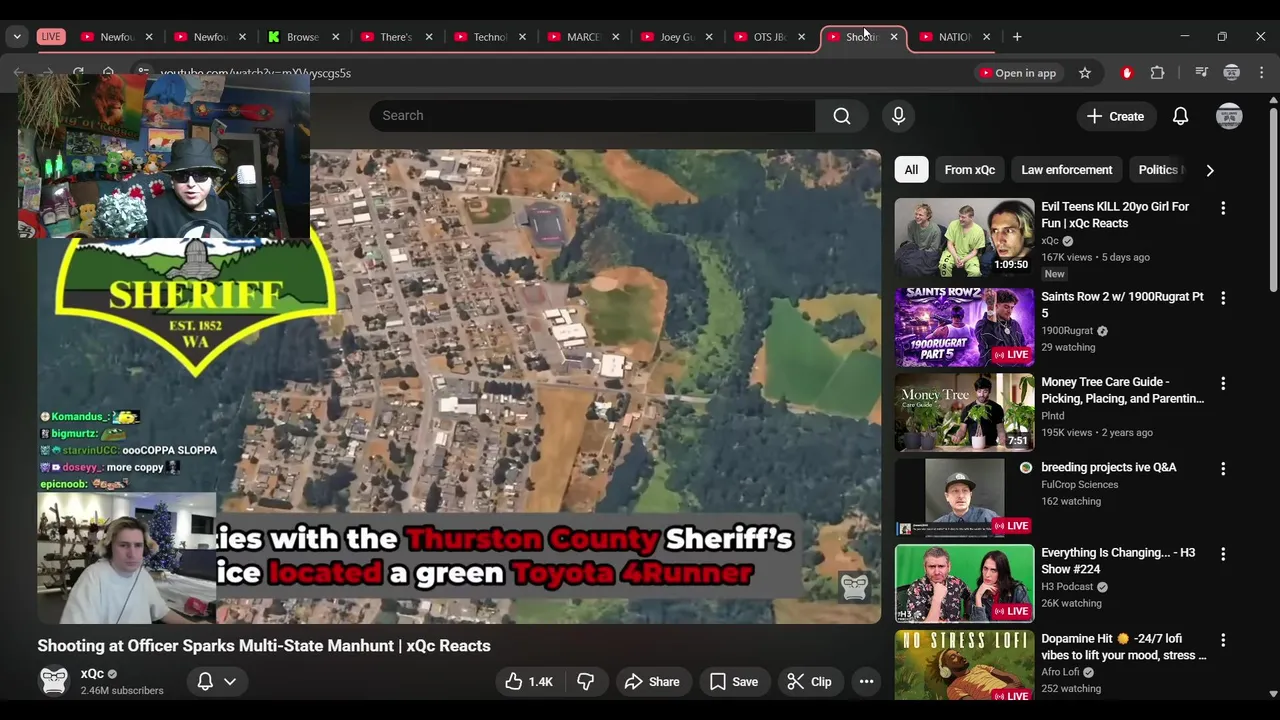Open the tab search dropdown arrow
This screenshot has width=1280, height=720.
pos(17,37)
